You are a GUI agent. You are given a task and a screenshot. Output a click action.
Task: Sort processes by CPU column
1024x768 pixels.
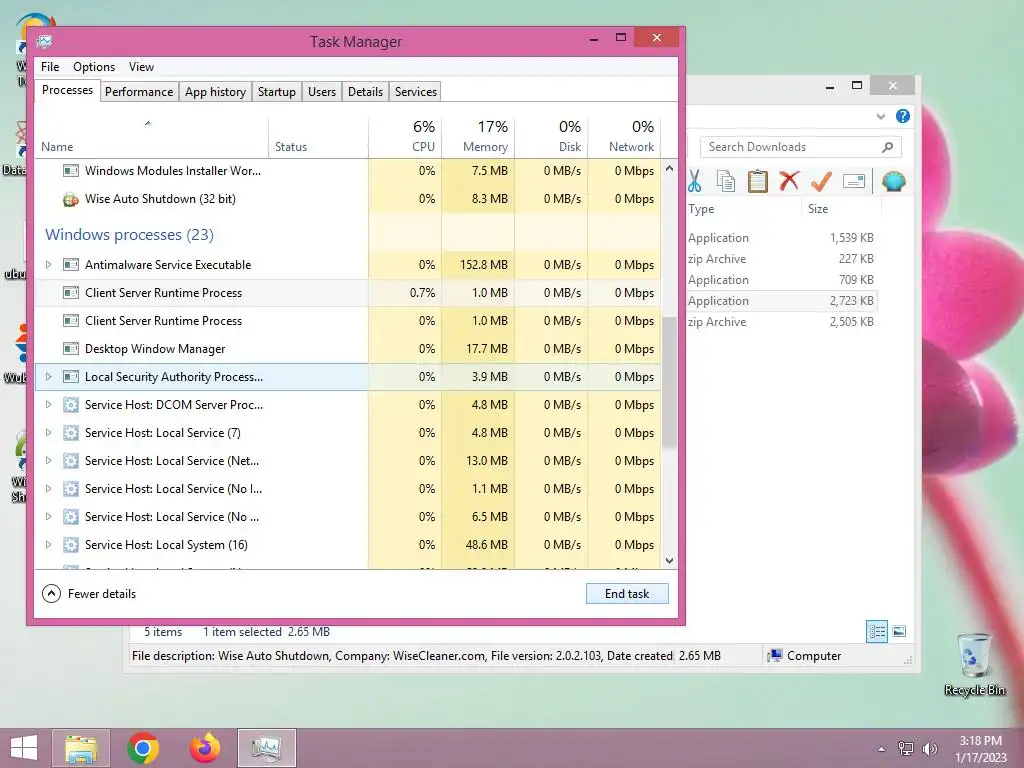click(406, 136)
